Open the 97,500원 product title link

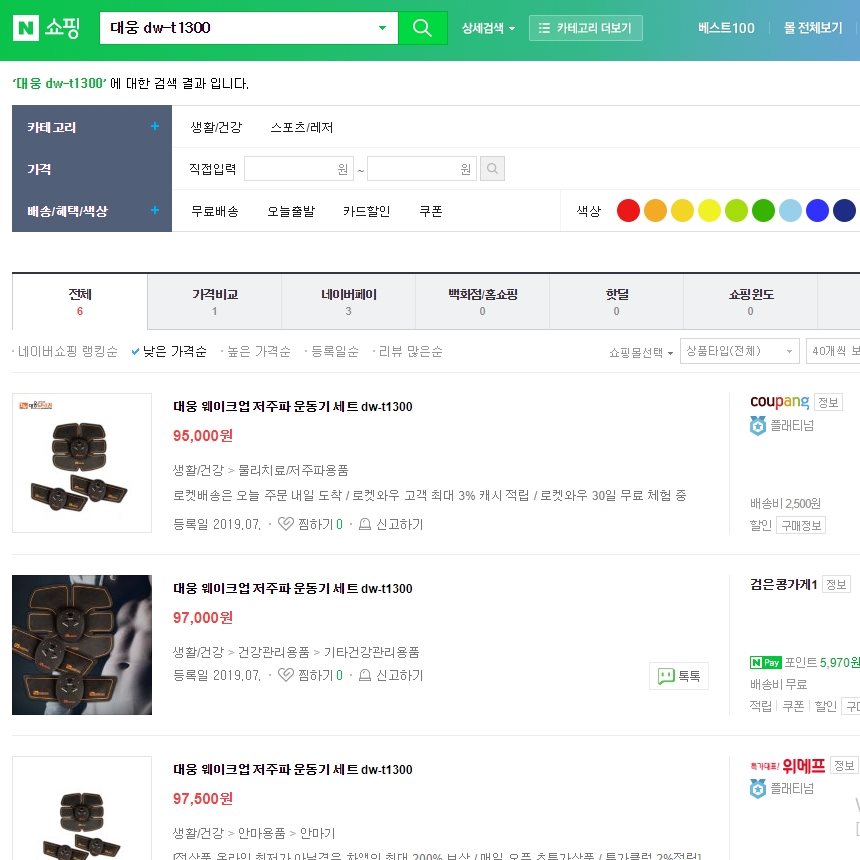(x=293, y=770)
